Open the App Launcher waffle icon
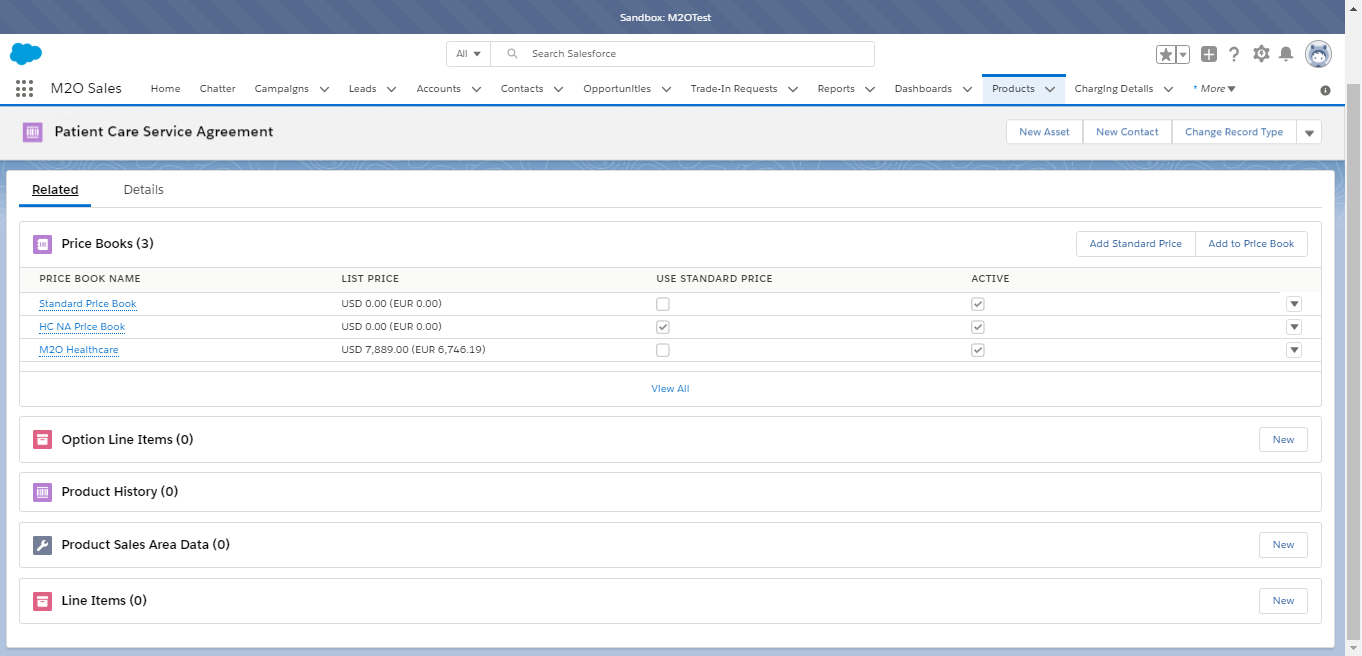Viewport: 1362px width, 656px height. [24, 88]
